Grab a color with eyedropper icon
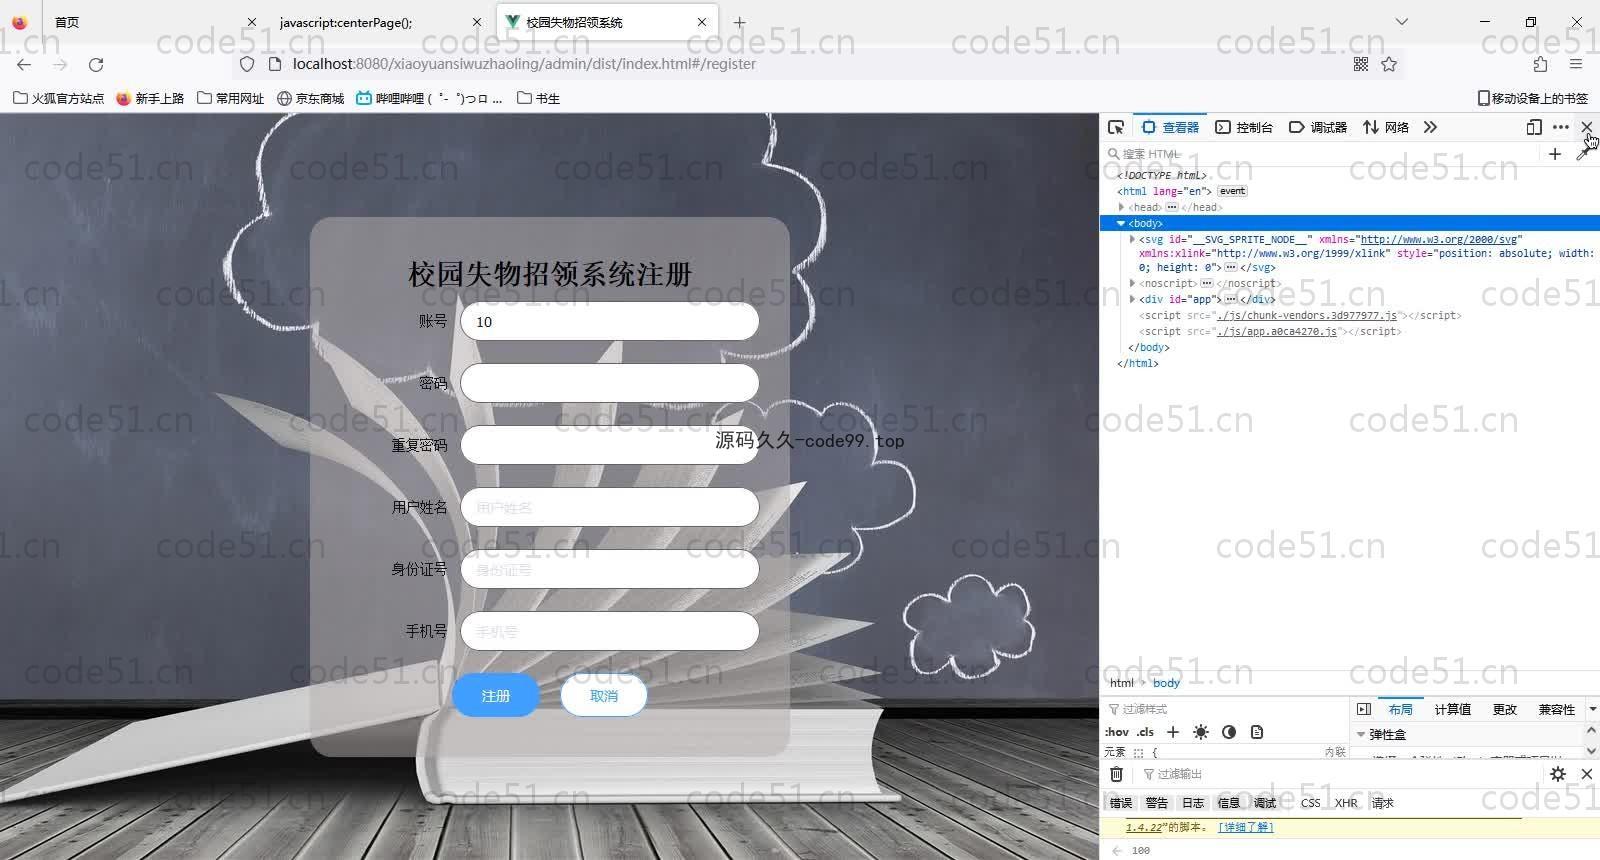Image resolution: width=1600 pixels, height=860 pixels. point(1584,154)
